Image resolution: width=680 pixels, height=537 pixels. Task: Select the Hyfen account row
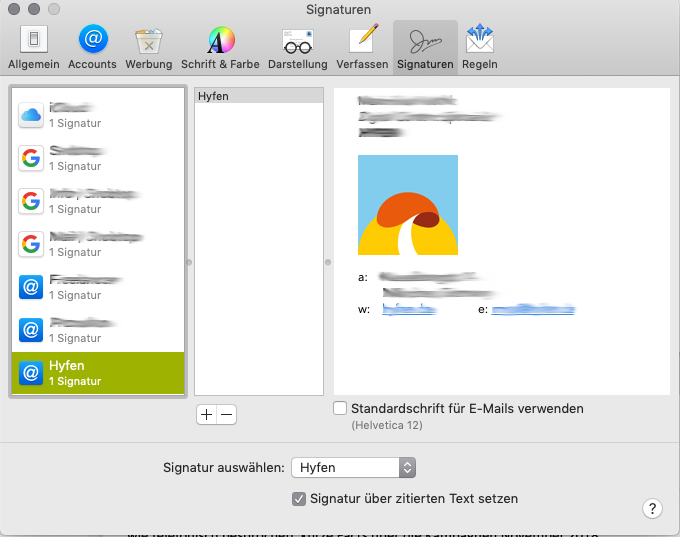pyautogui.click(x=98, y=373)
